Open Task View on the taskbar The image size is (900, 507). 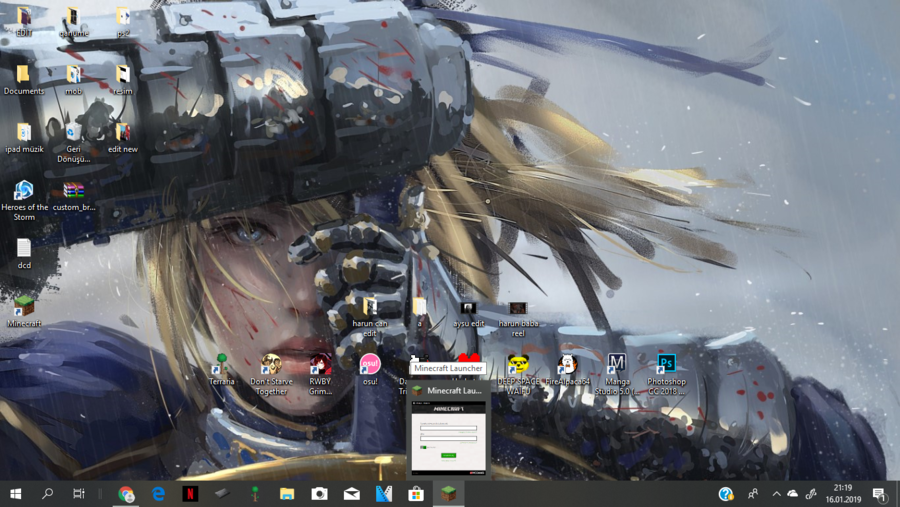coord(79,494)
